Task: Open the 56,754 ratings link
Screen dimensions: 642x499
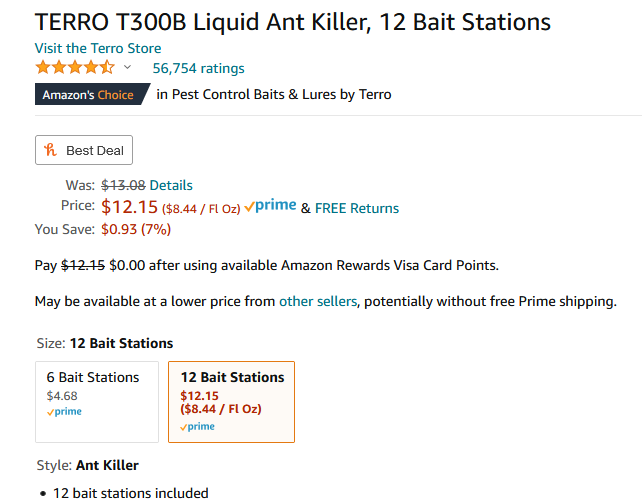Action: tap(199, 68)
